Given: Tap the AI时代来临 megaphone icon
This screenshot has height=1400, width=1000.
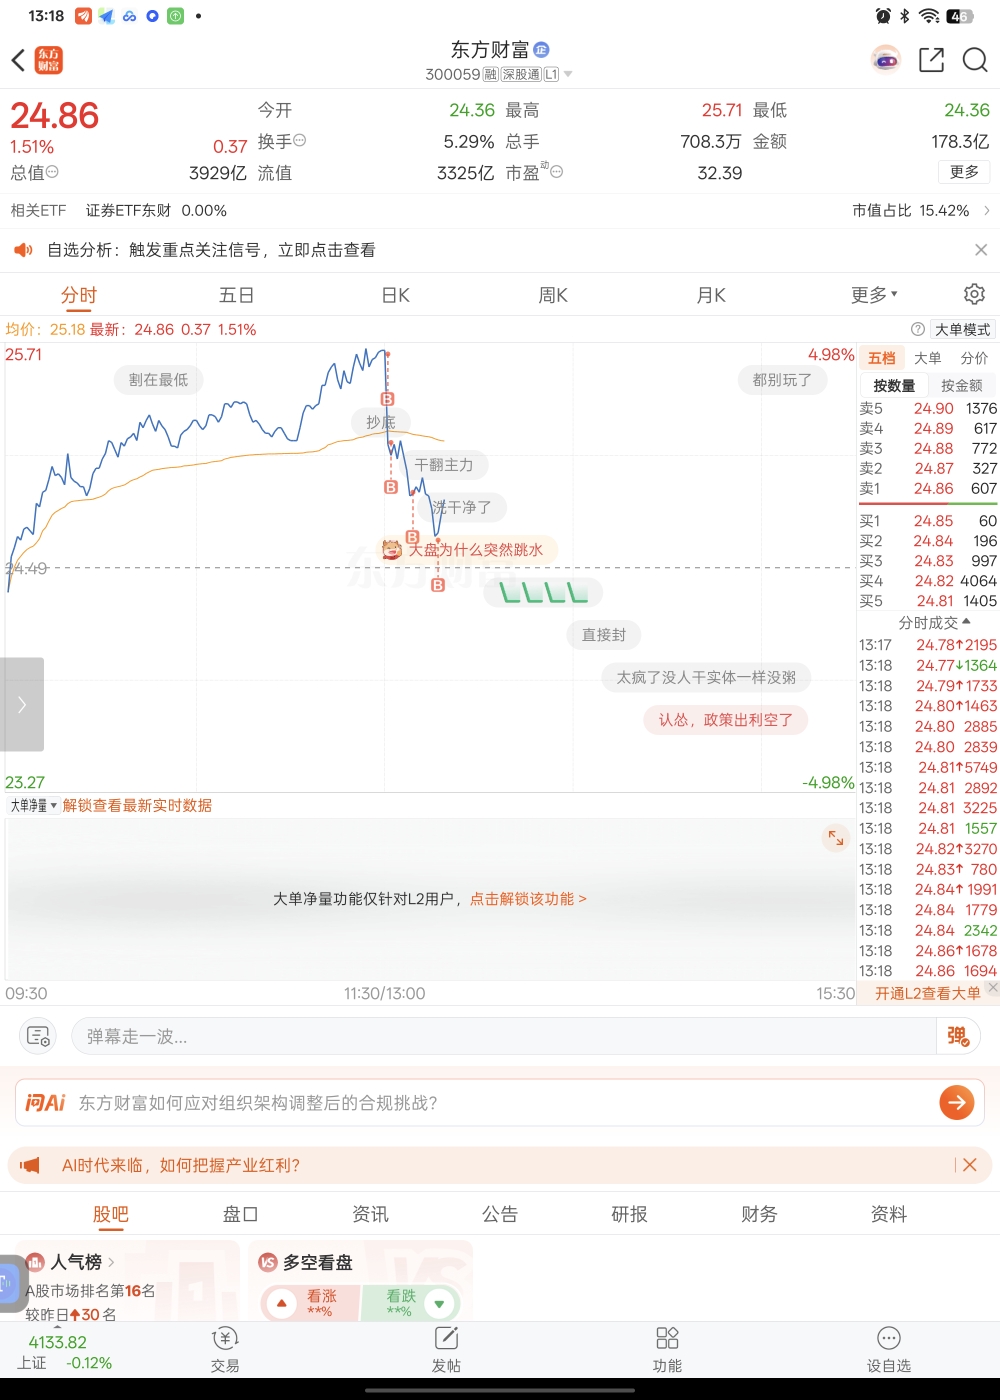Looking at the screenshot, I should pos(31,1165).
